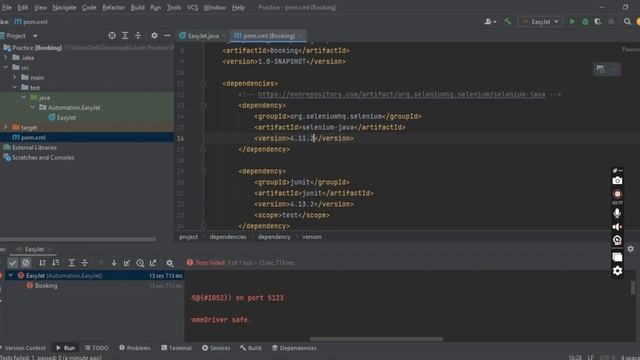Open the Navigate menu
Viewport: 640px width, 360px height.
tap(64, 7)
